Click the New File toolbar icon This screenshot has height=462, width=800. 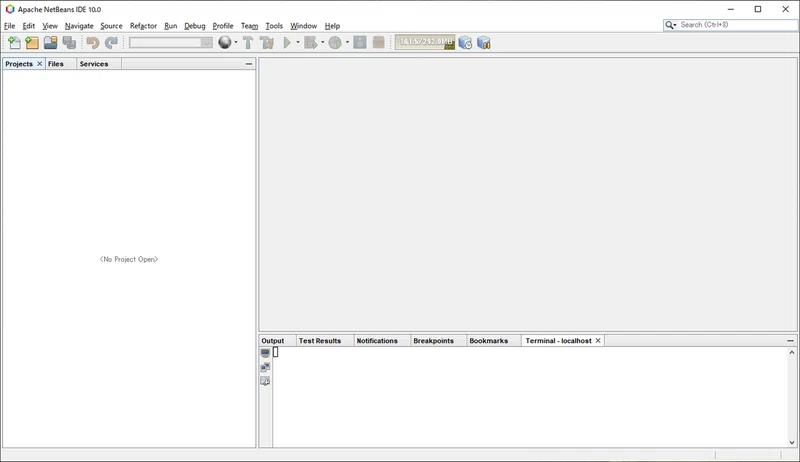14,43
